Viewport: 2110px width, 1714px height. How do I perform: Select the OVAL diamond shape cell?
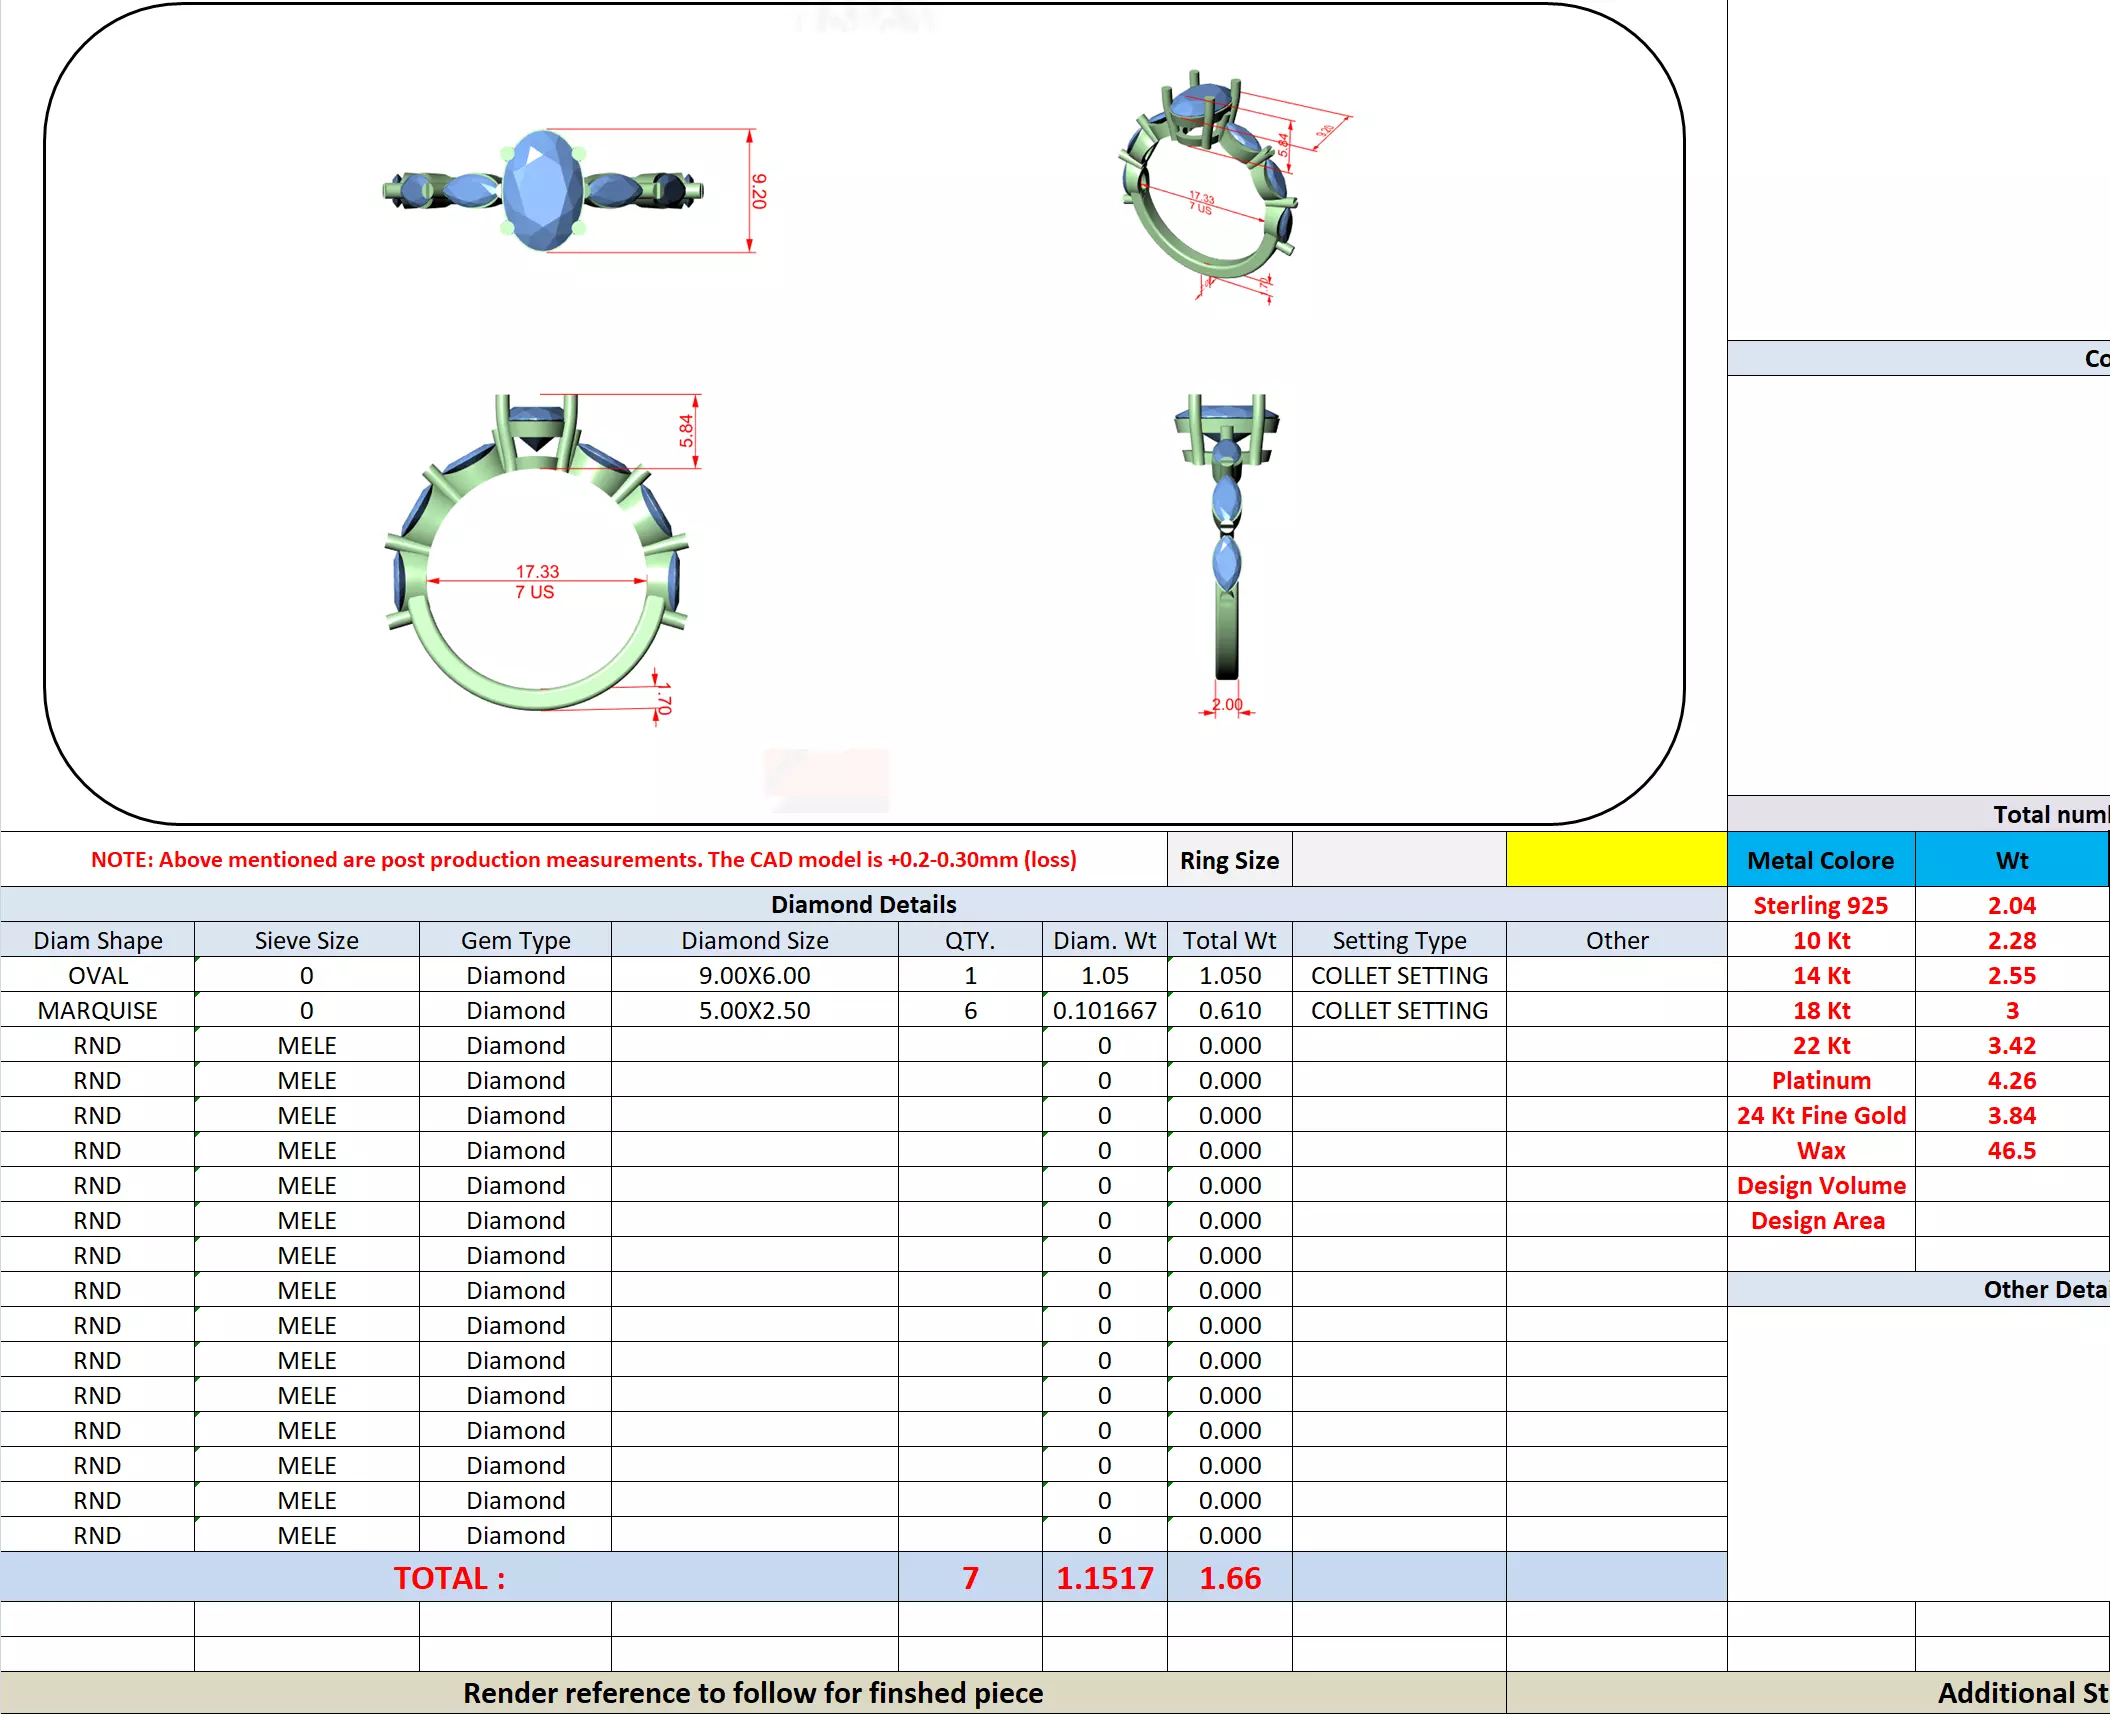coord(97,975)
